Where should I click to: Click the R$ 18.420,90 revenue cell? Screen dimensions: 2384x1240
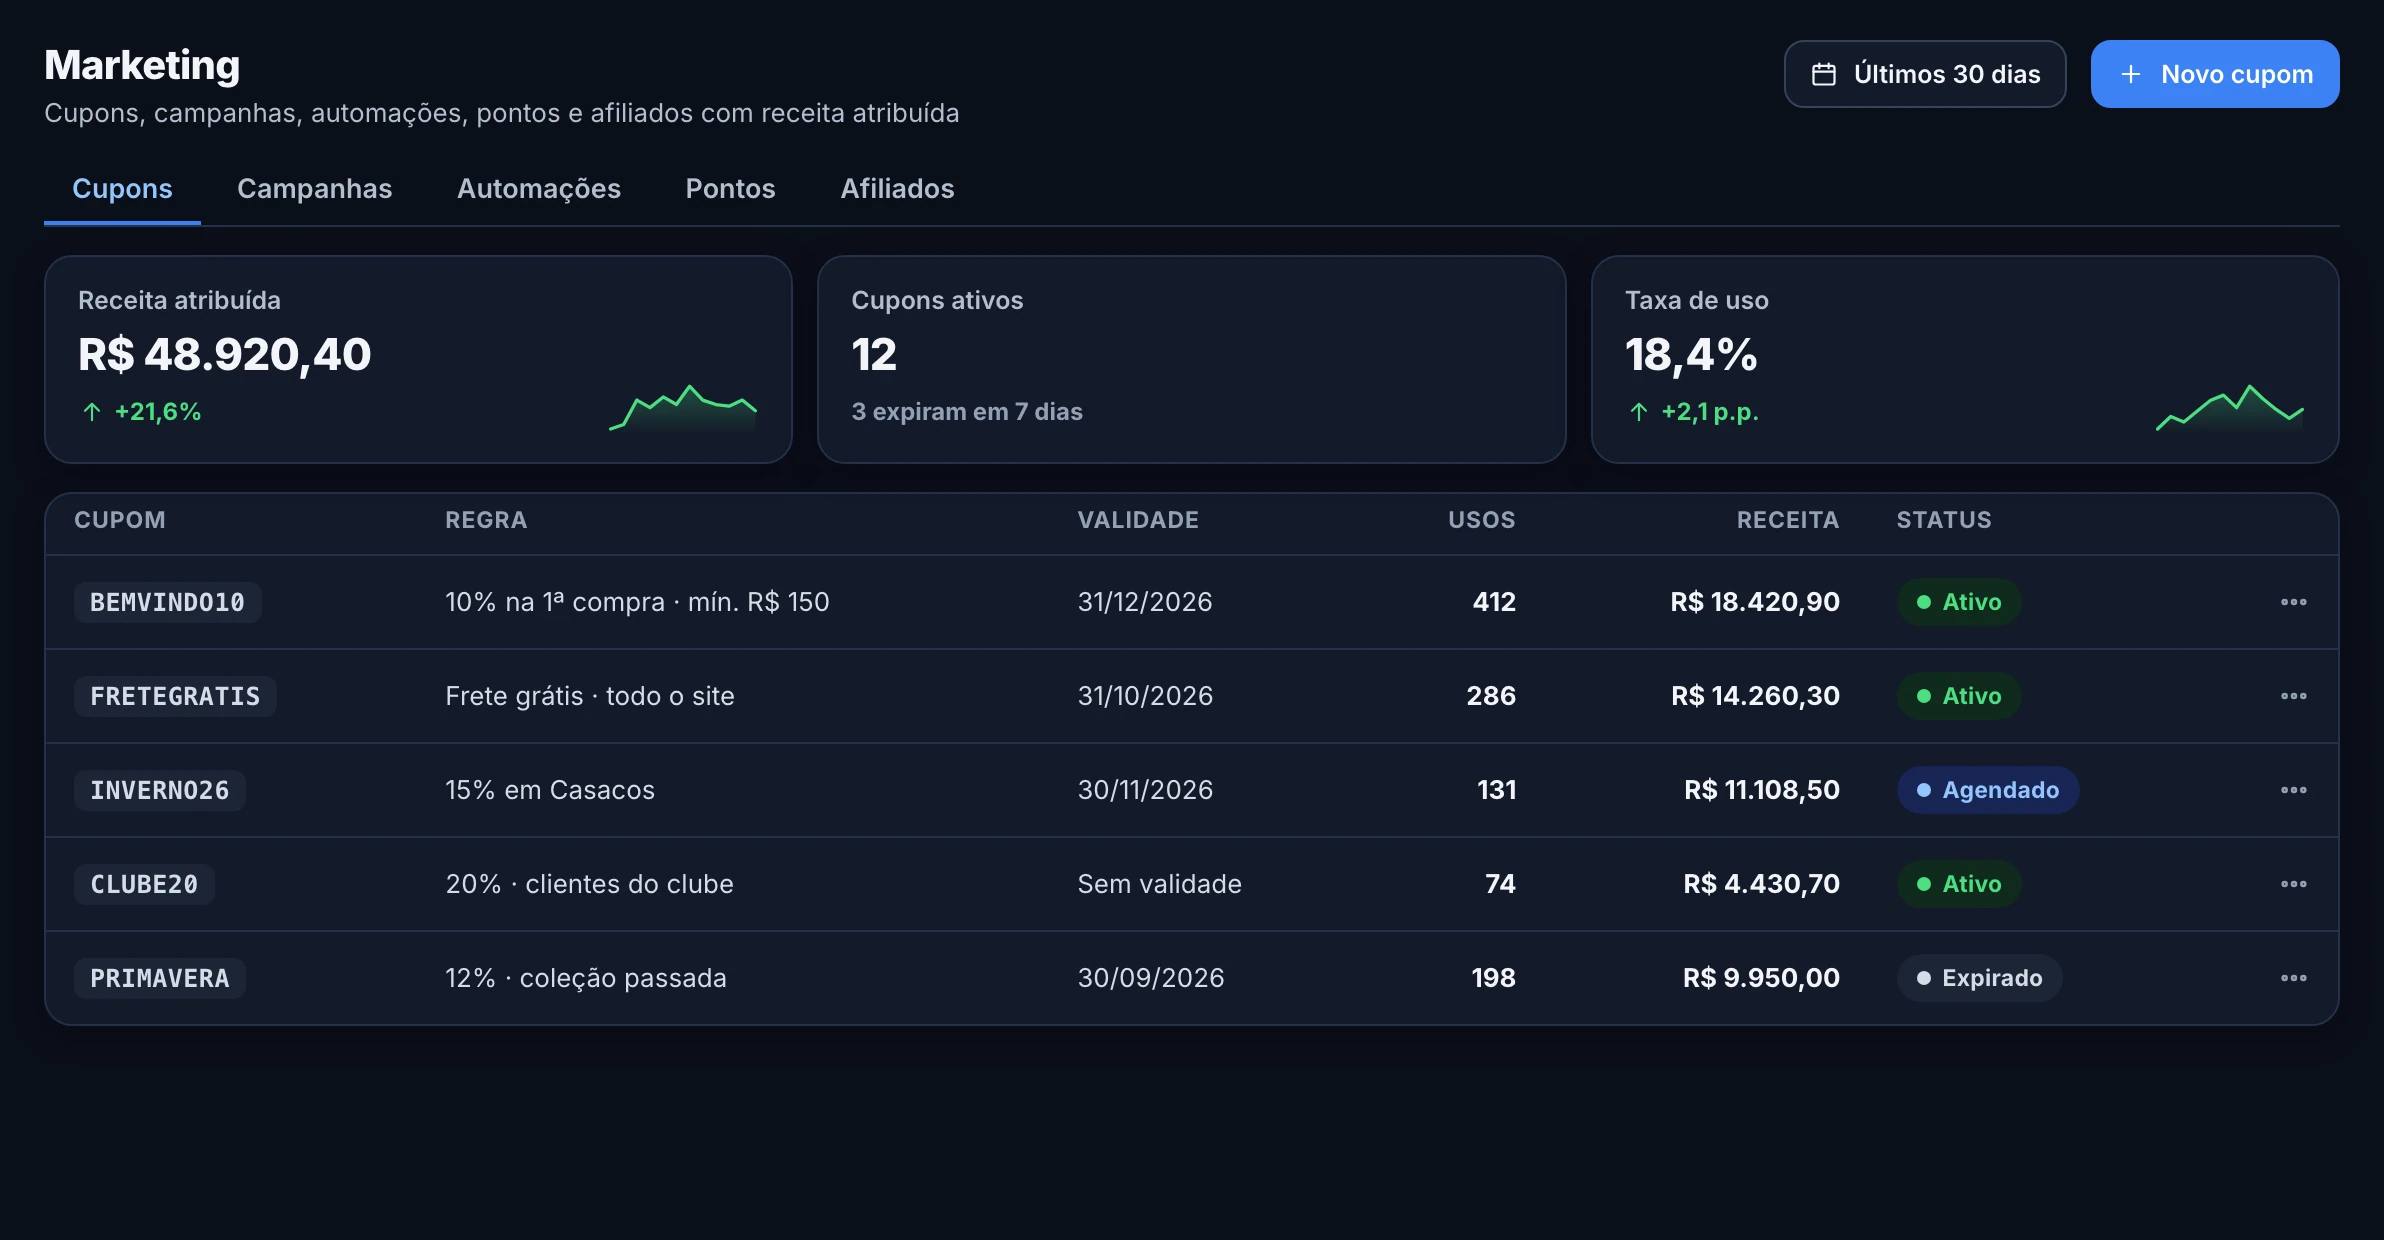coord(1755,602)
